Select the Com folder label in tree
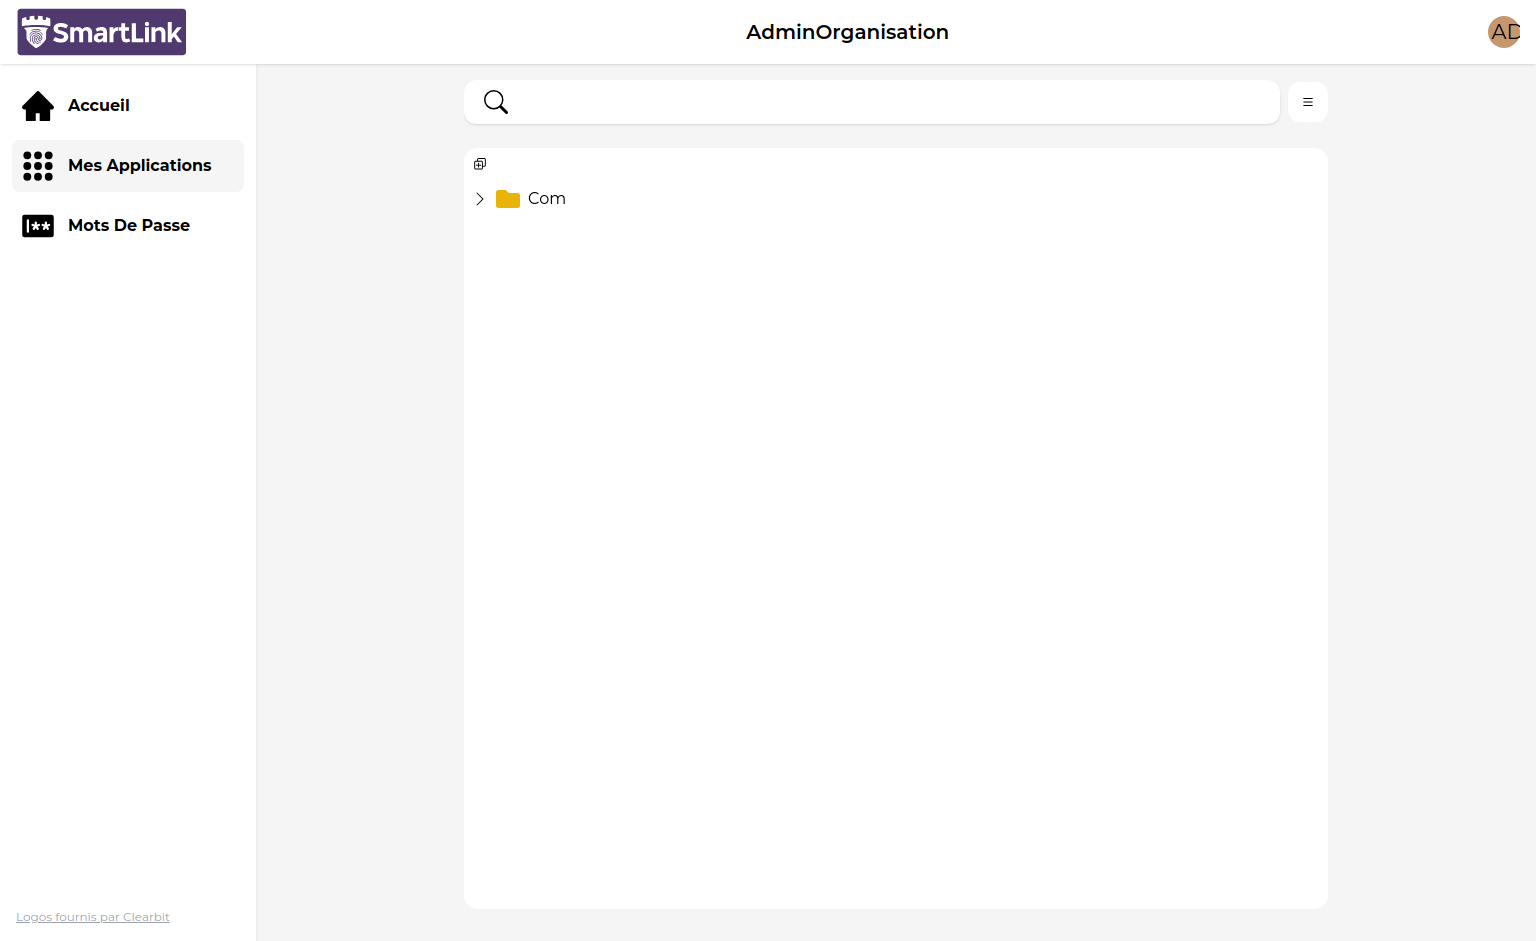Screen dimensions: 1536x941 (x=547, y=199)
